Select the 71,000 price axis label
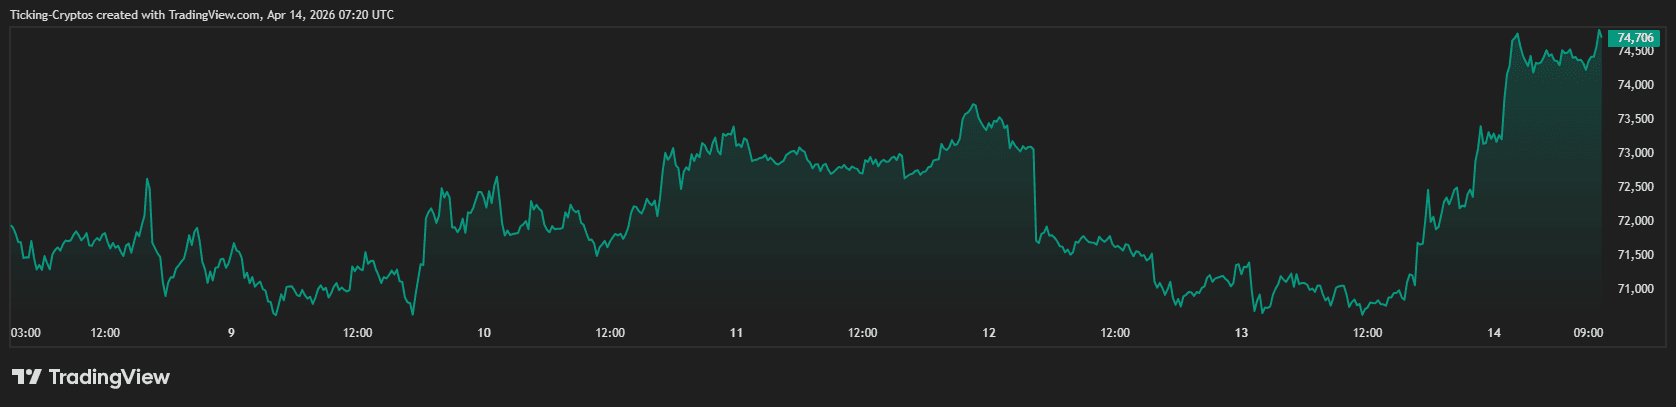1676x407 pixels. click(x=1635, y=289)
